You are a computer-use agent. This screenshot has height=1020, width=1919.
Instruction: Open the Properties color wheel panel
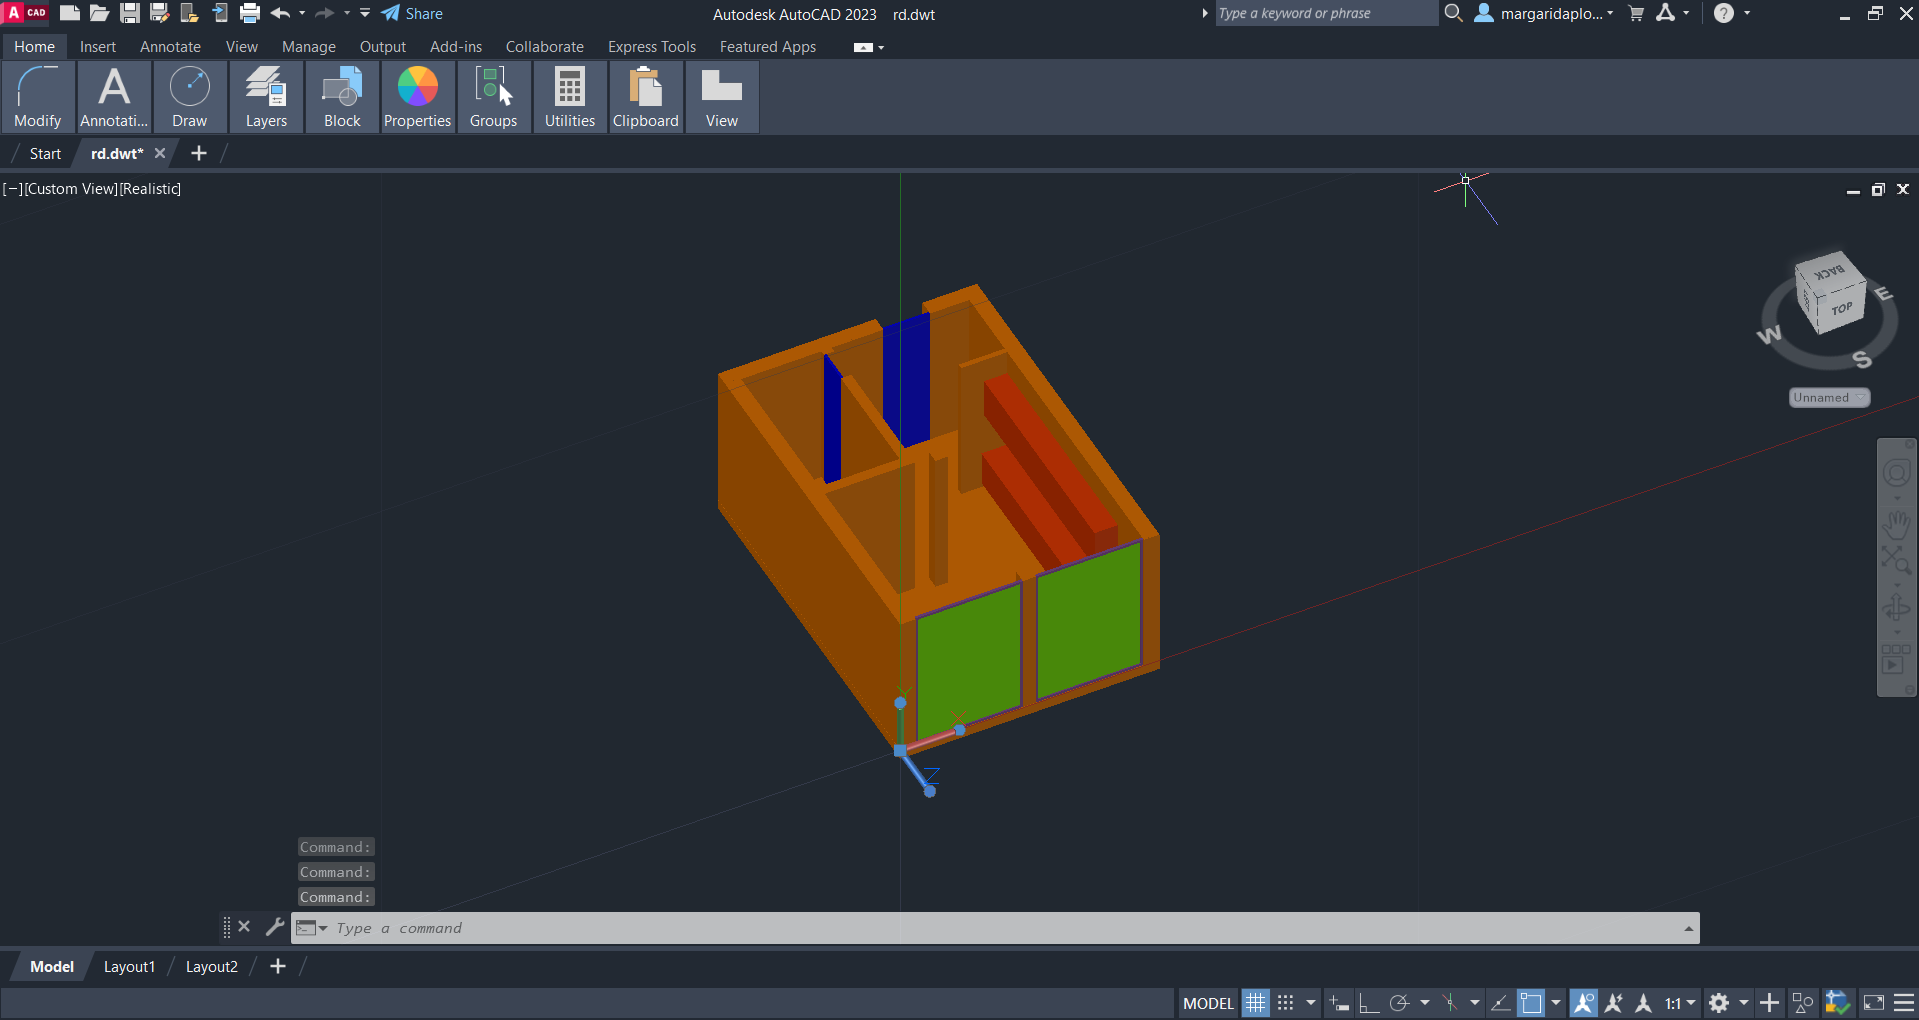coord(417,97)
